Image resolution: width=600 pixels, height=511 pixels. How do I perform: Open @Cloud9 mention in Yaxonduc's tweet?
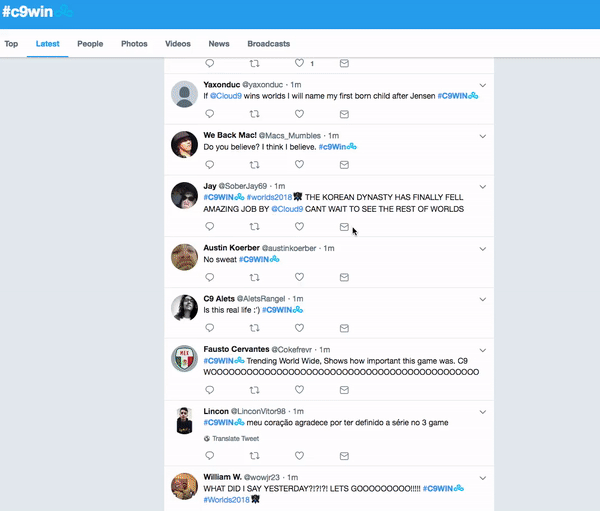tap(226, 96)
